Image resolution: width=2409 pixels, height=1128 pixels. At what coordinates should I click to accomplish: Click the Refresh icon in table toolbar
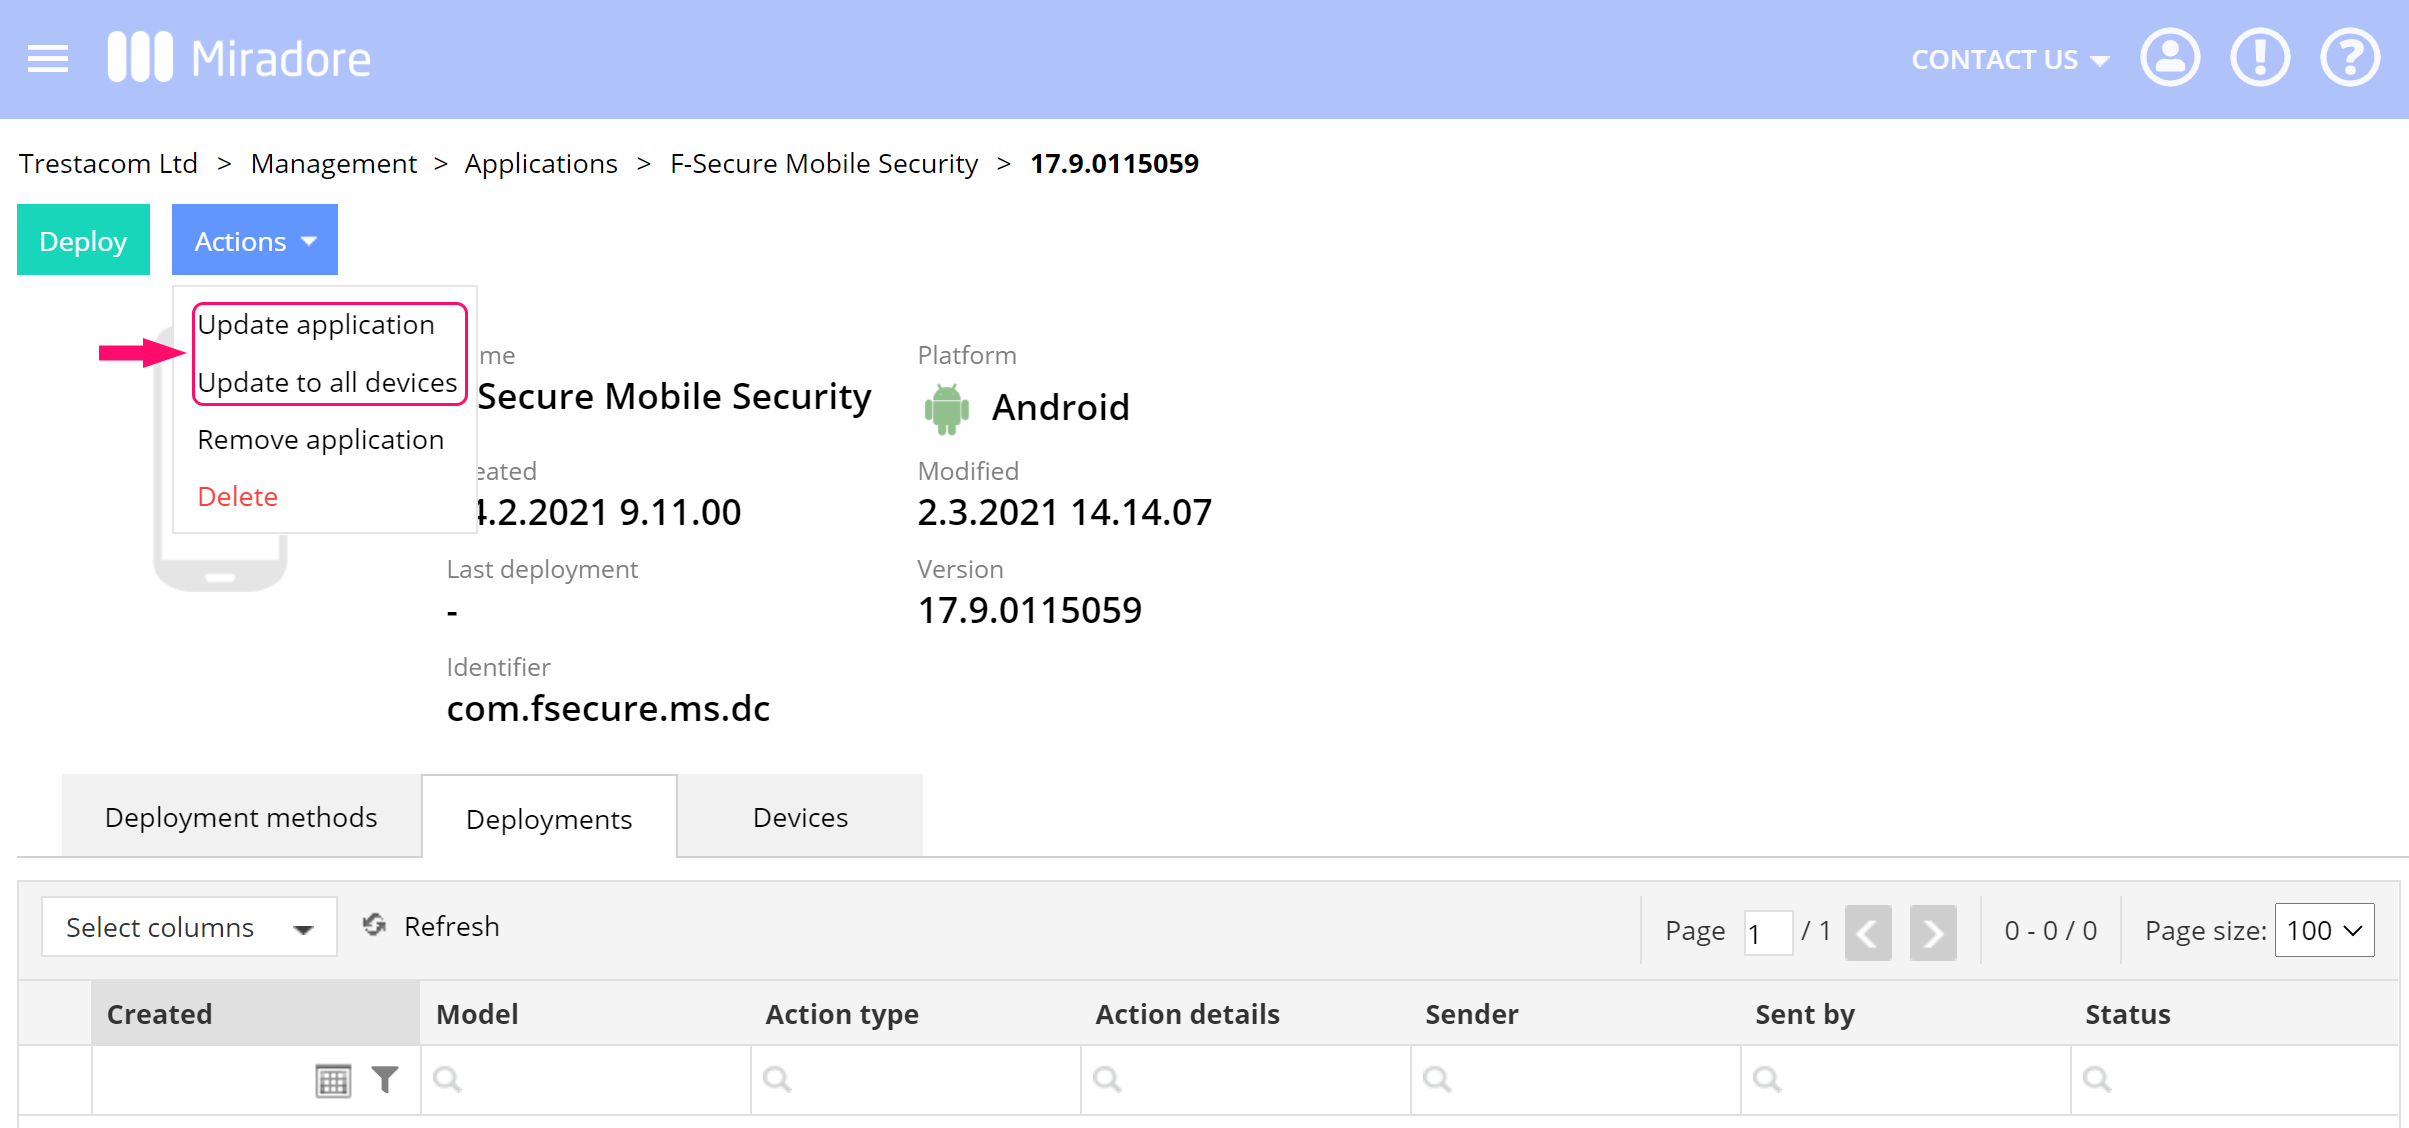[x=375, y=925]
